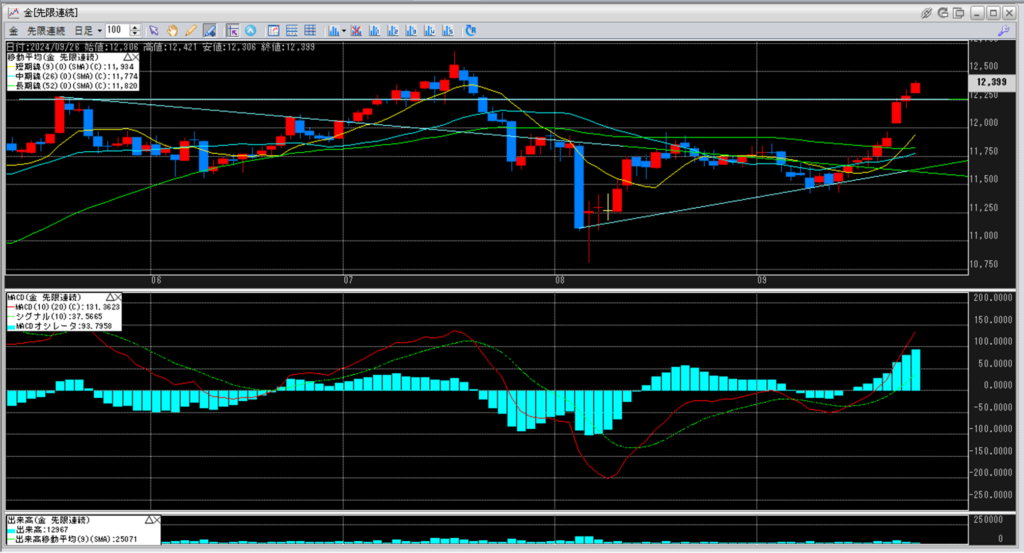Click the duplicate-window icon in title bar

pos(959,13)
